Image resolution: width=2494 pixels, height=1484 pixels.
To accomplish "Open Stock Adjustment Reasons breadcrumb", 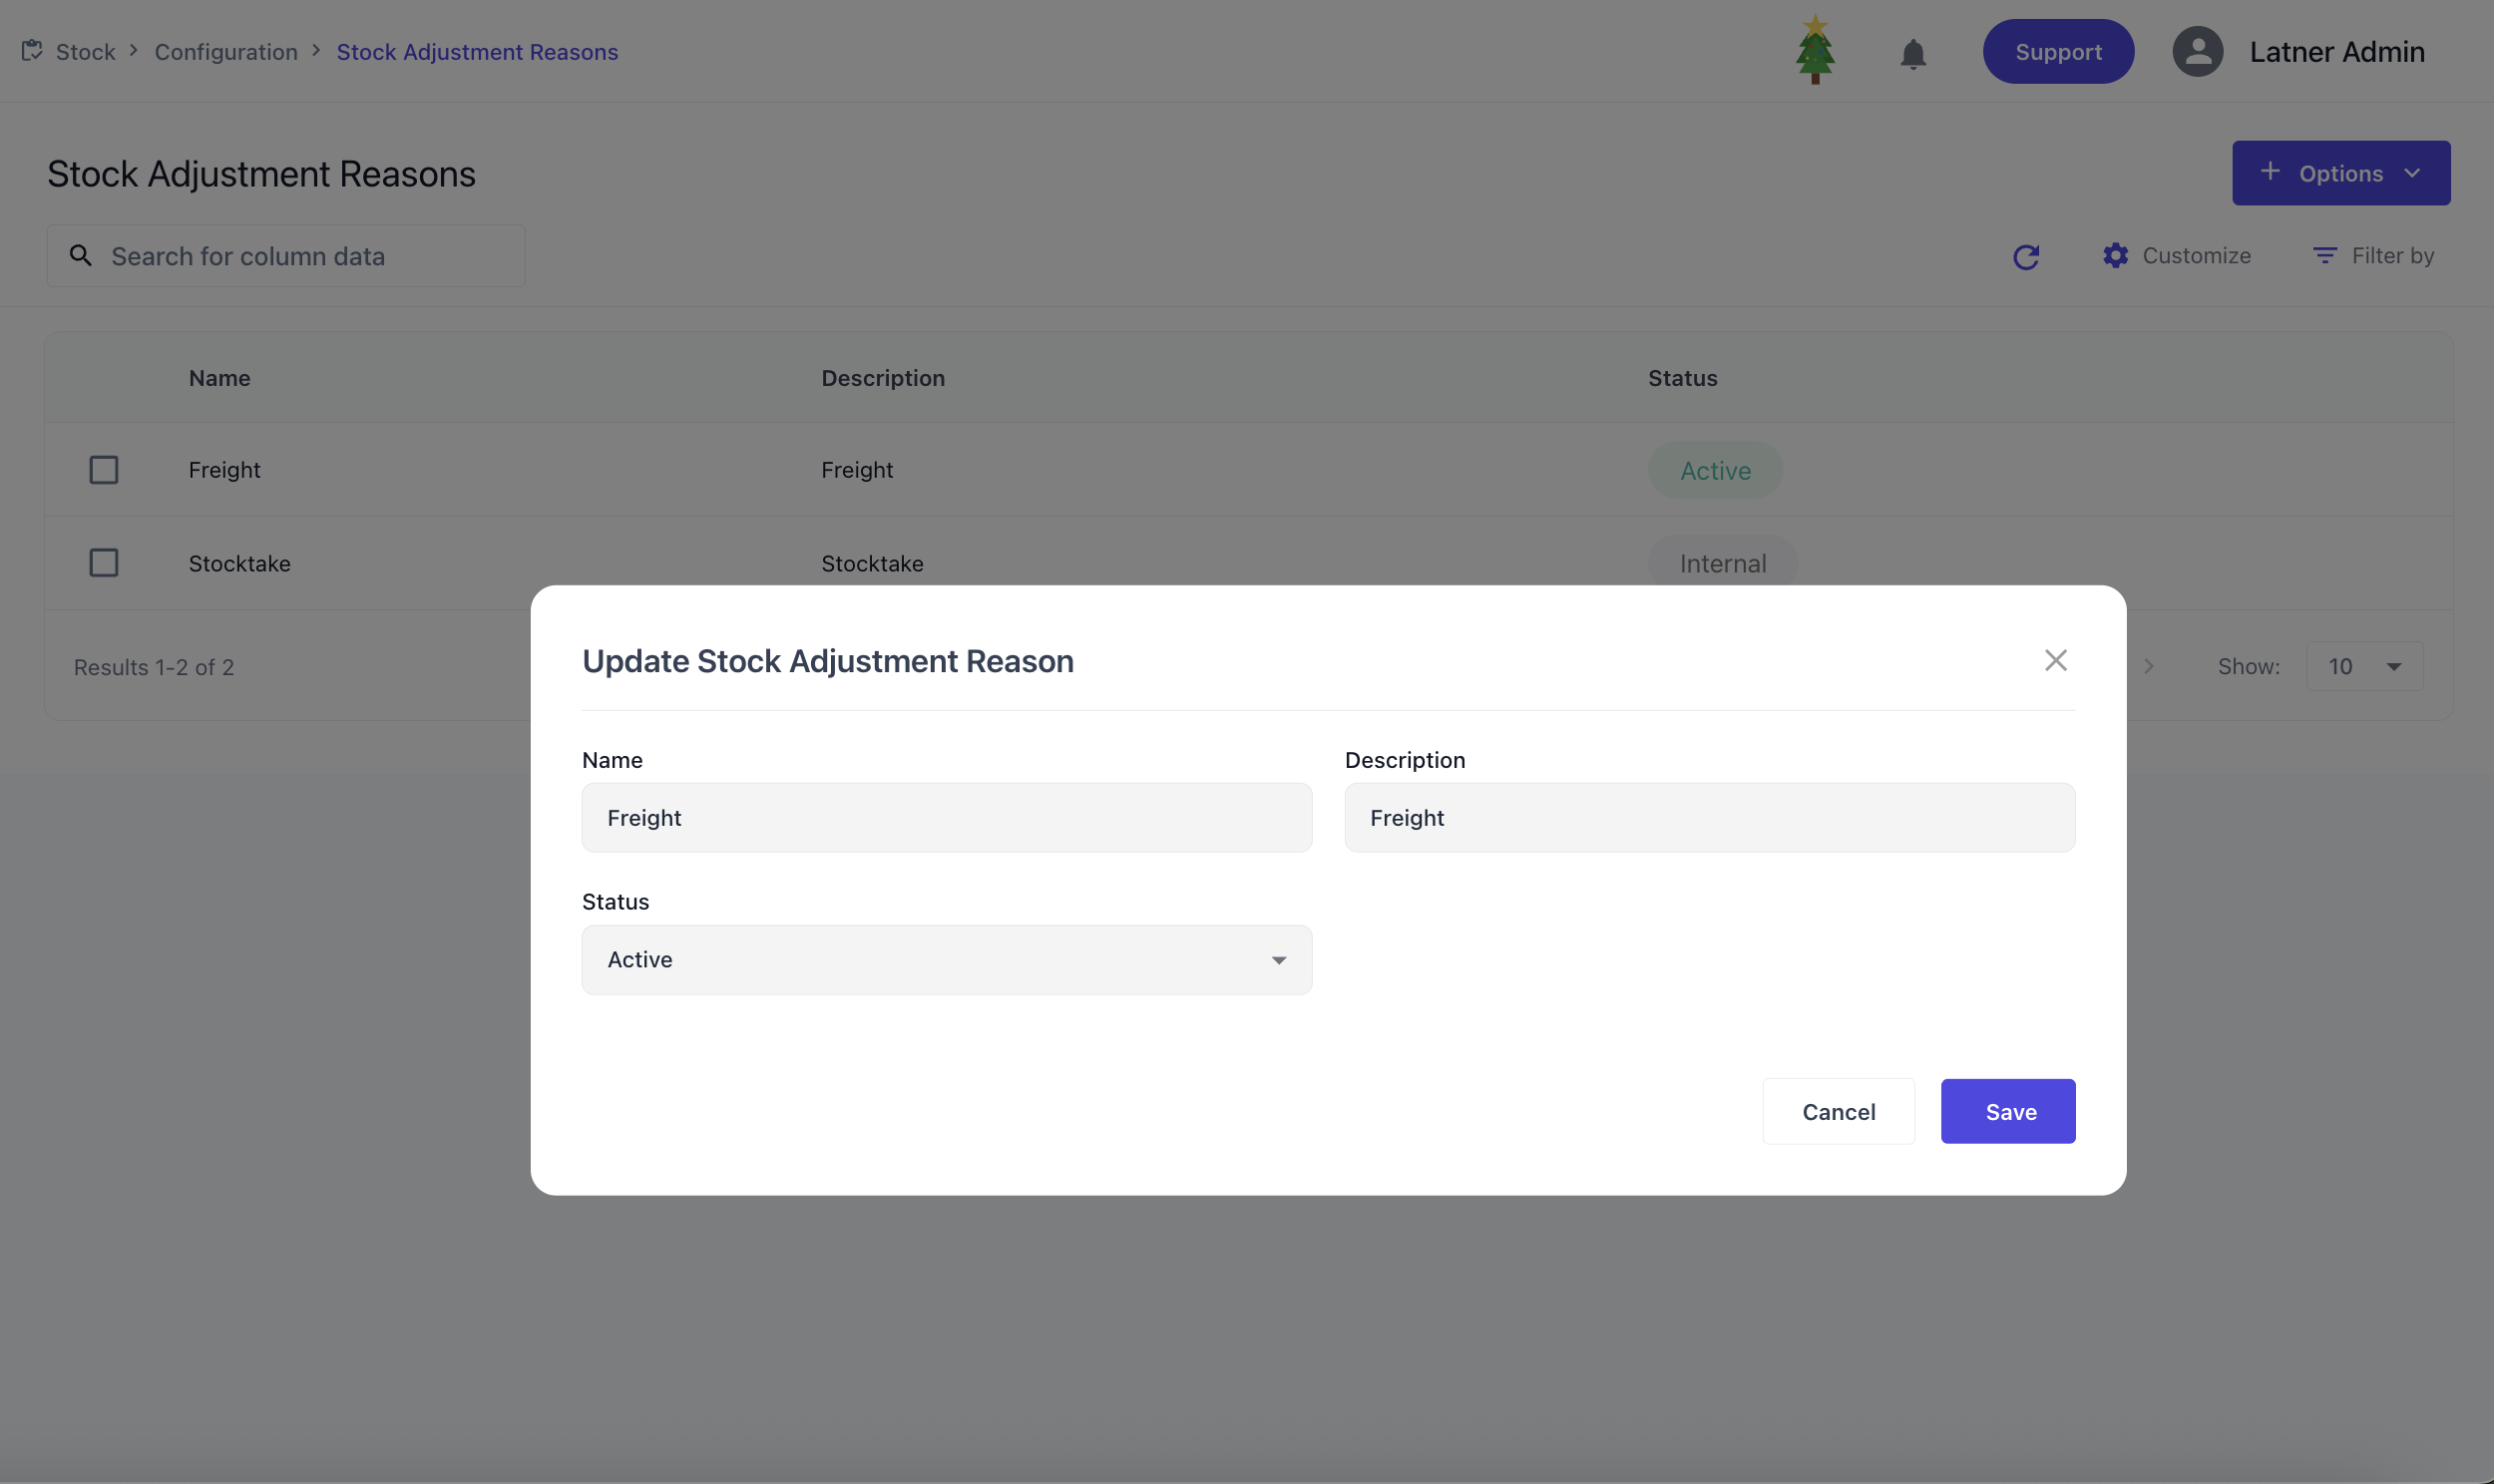I will point(477,52).
